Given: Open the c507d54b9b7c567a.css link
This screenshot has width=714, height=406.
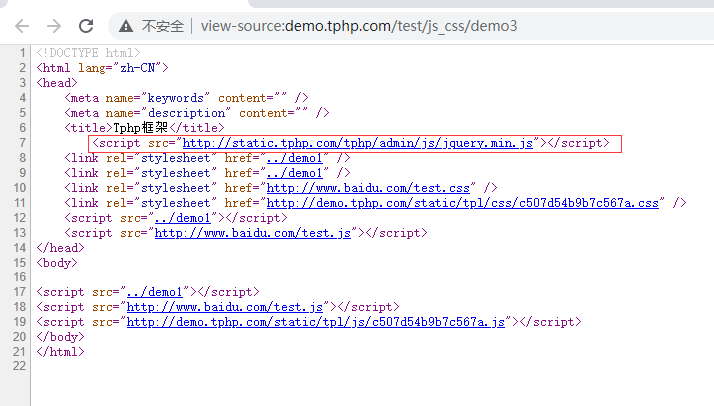Looking at the screenshot, I should coord(463,203).
